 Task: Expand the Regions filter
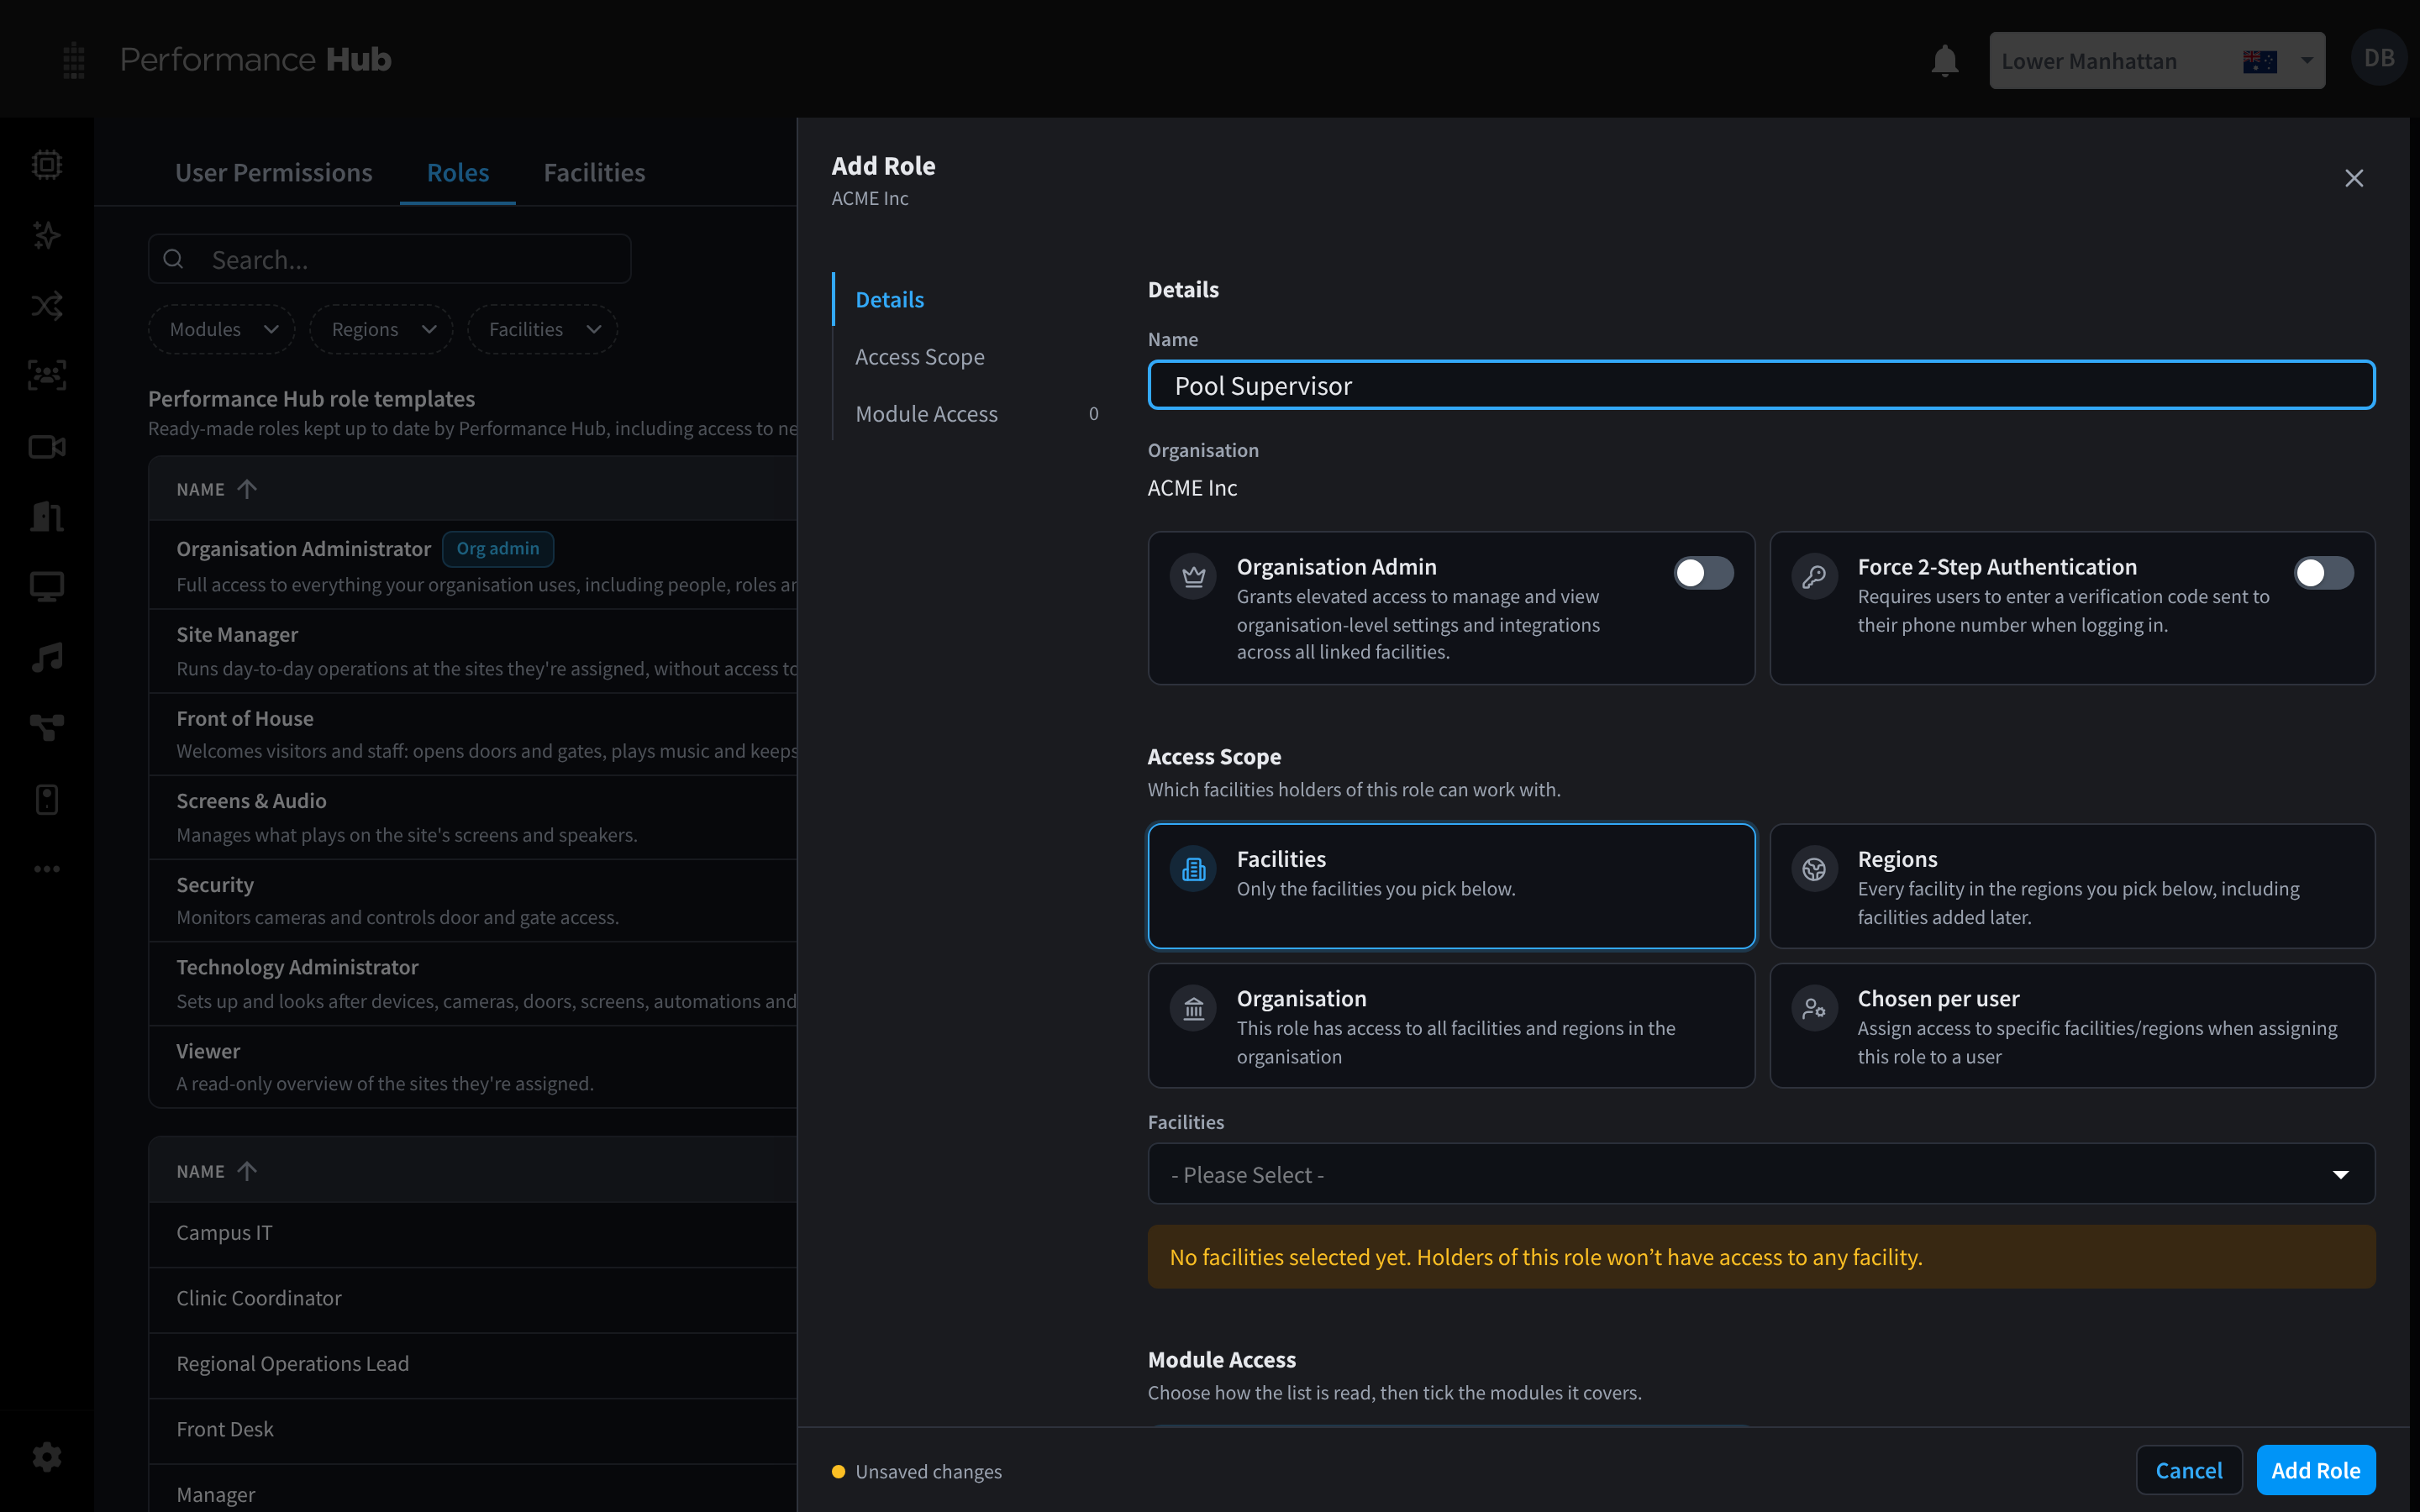coord(381,329)
